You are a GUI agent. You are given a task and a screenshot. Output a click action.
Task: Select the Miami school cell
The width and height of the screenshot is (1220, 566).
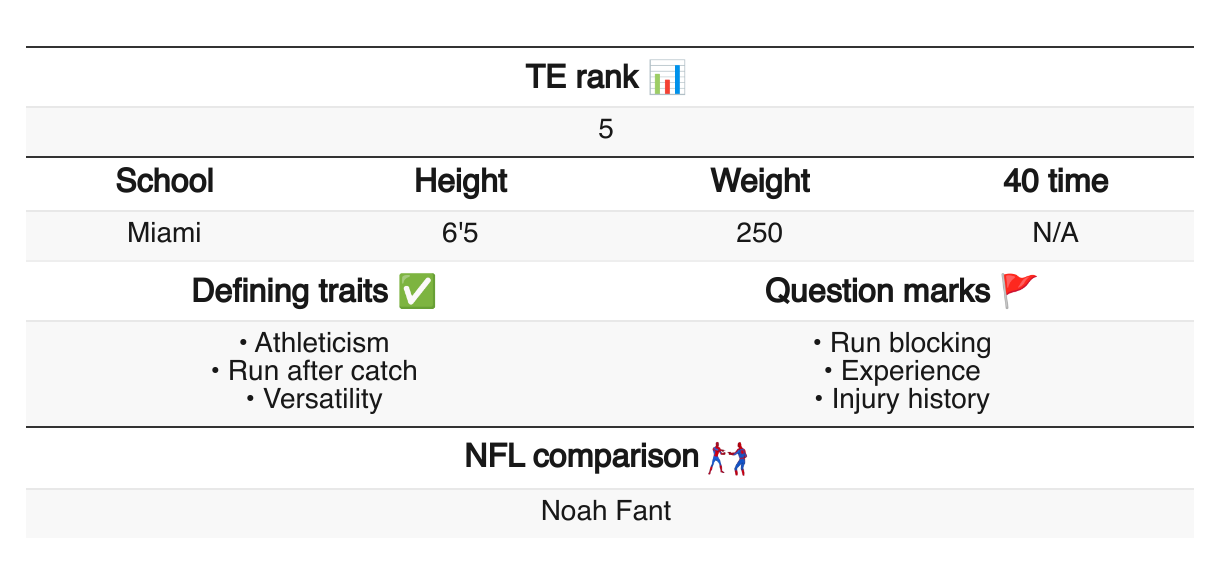165,234
